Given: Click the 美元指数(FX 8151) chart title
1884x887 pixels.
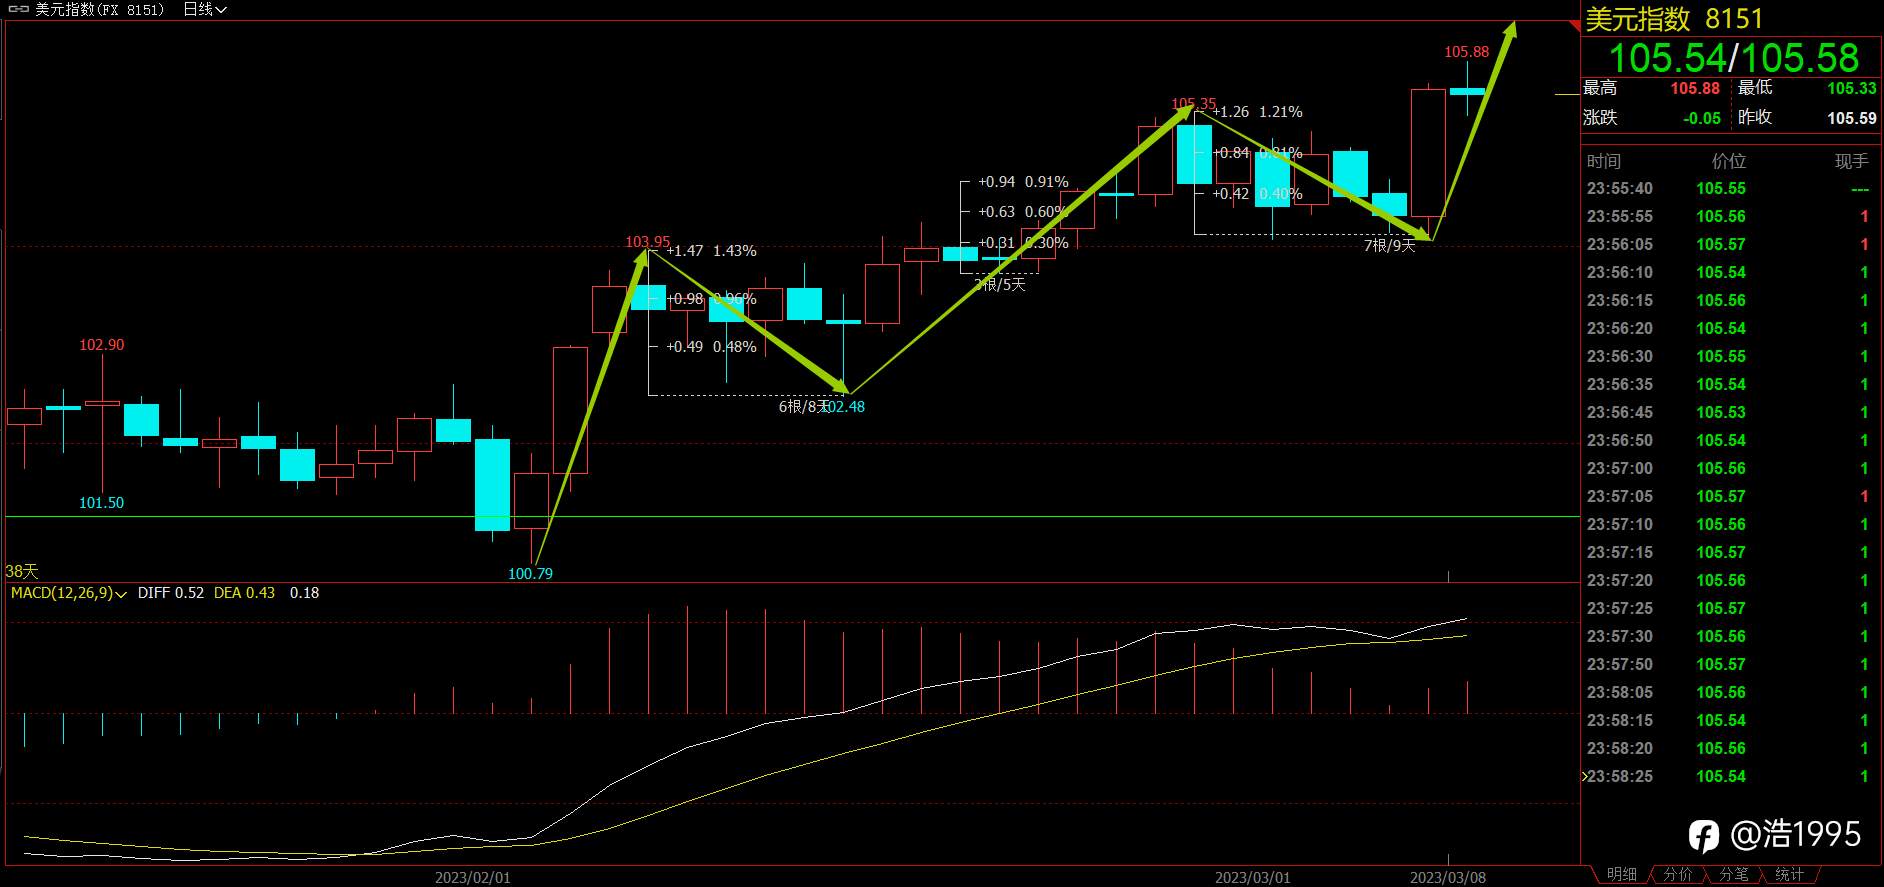Looking at the screenshot, I should 99,9.
